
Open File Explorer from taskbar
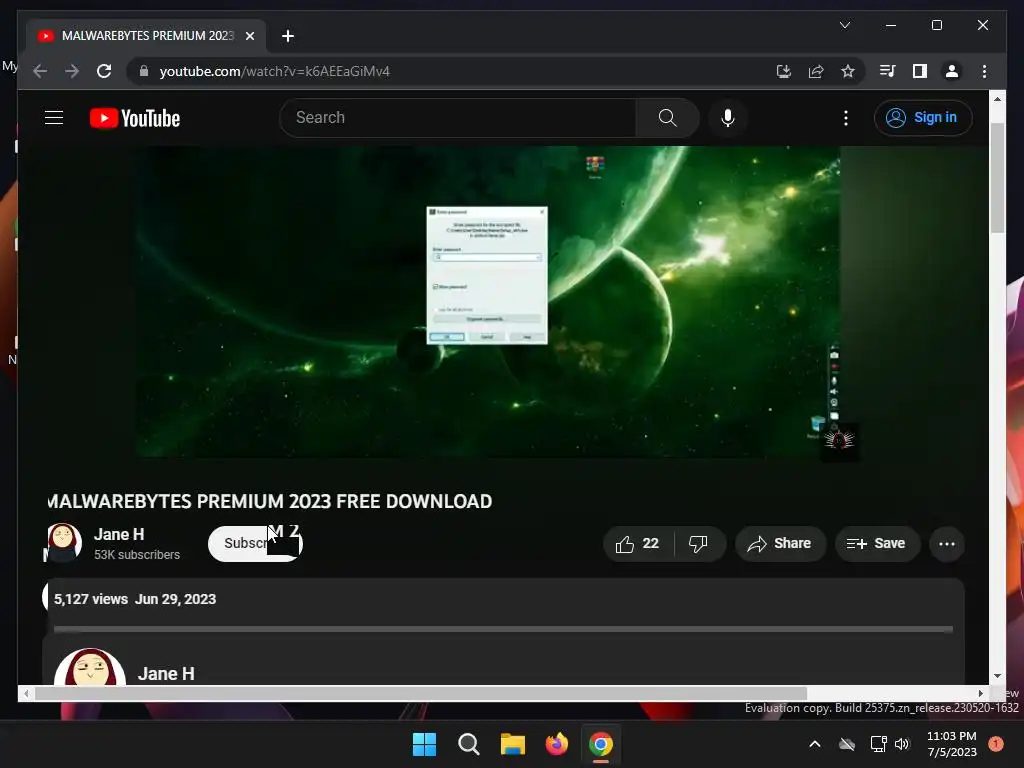[x=513, y=744]
